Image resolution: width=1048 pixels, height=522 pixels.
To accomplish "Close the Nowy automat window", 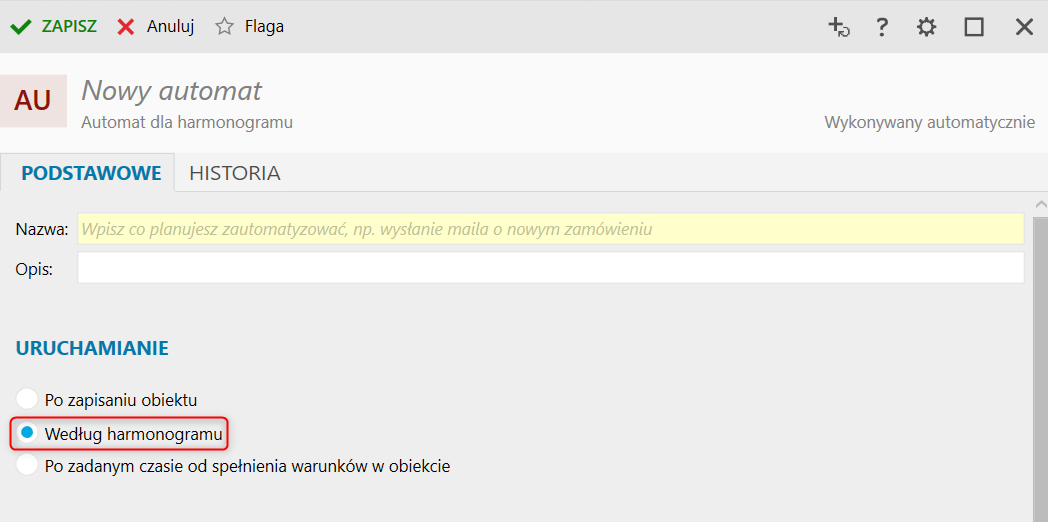I will [1024, 27].
